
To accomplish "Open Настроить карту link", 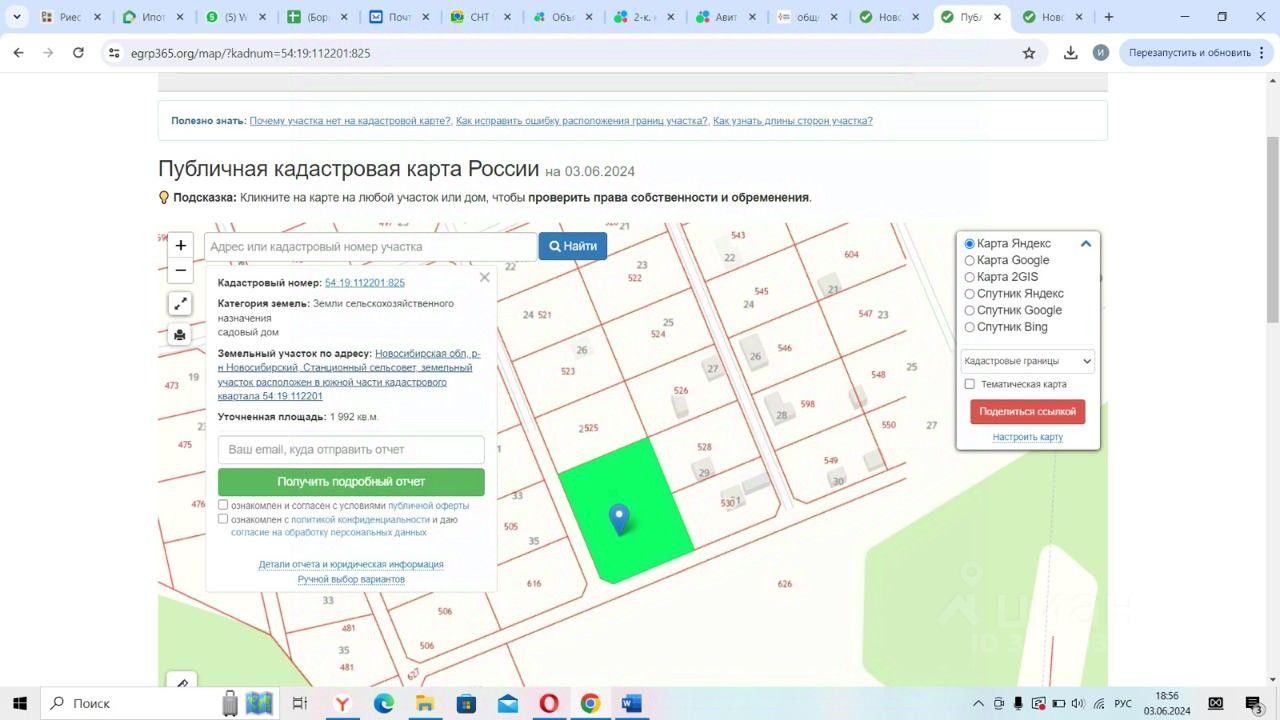I will 1027,437.
